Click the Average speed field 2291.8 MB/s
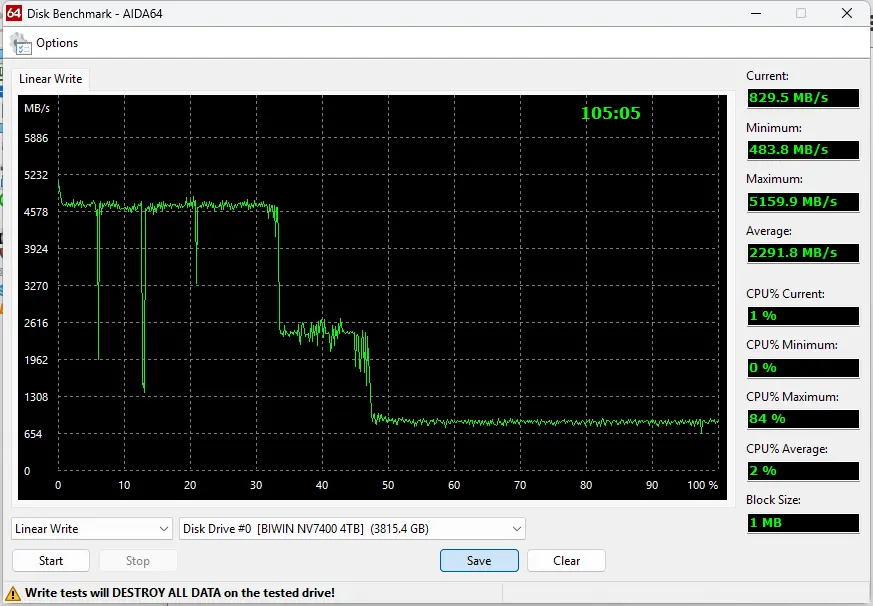 pyautogui.click(x=802, y=253)
